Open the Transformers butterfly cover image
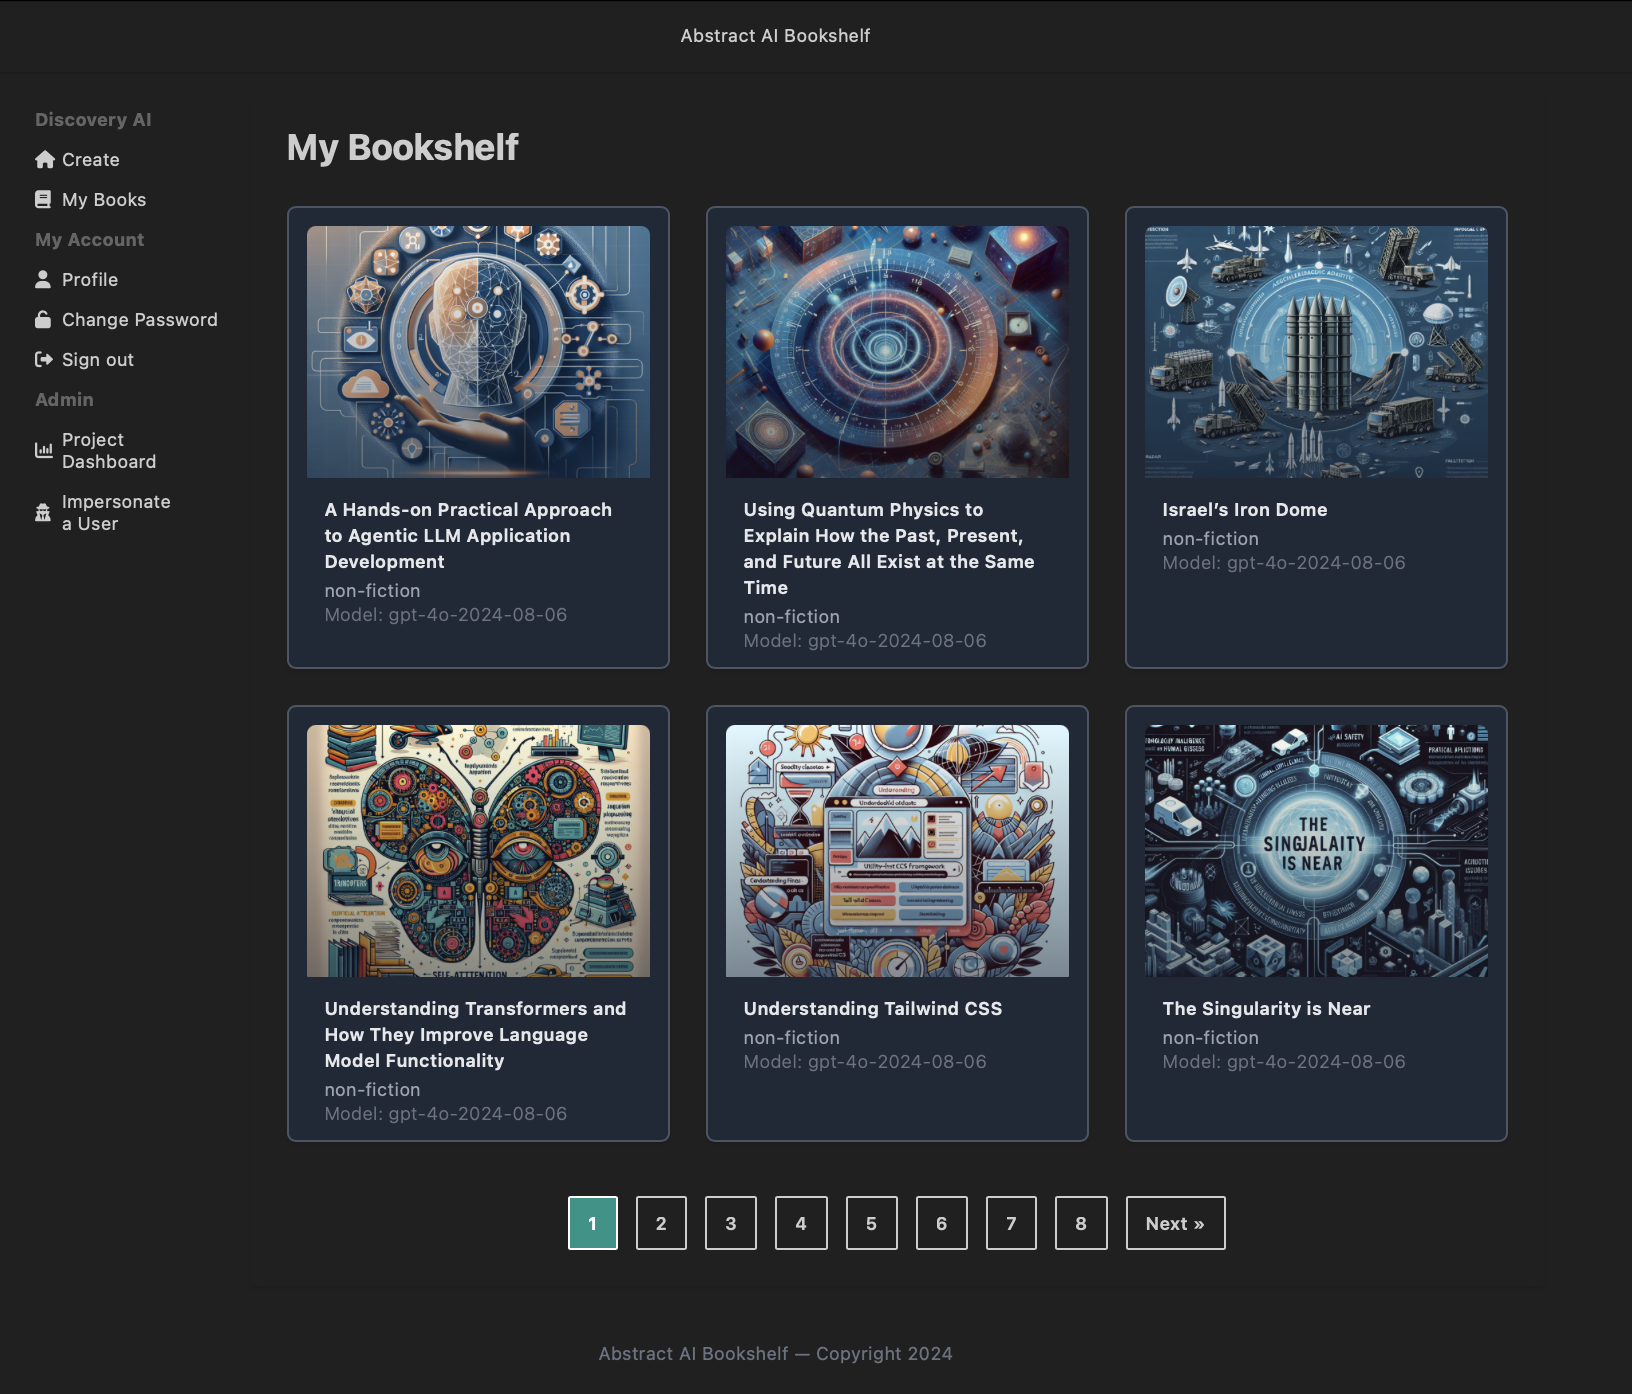This screenshot has width=1632, height=1394. tap(478, 851)
